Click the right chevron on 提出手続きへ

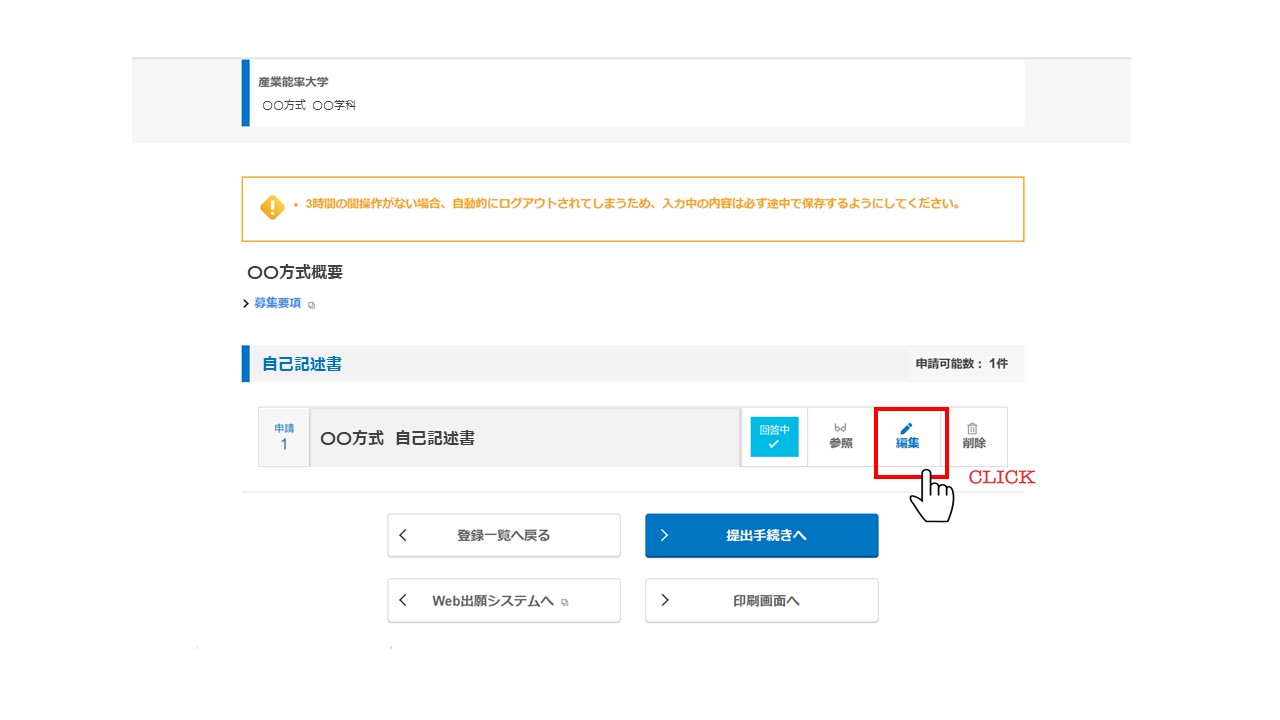click(x=664, y=535)
